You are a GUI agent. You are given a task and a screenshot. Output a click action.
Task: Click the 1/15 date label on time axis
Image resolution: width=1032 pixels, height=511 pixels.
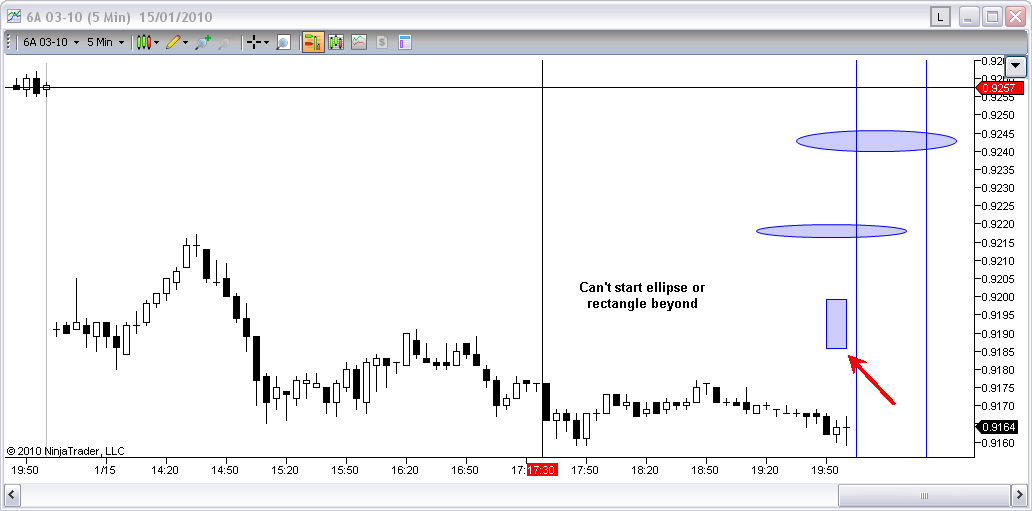(105, 470)
